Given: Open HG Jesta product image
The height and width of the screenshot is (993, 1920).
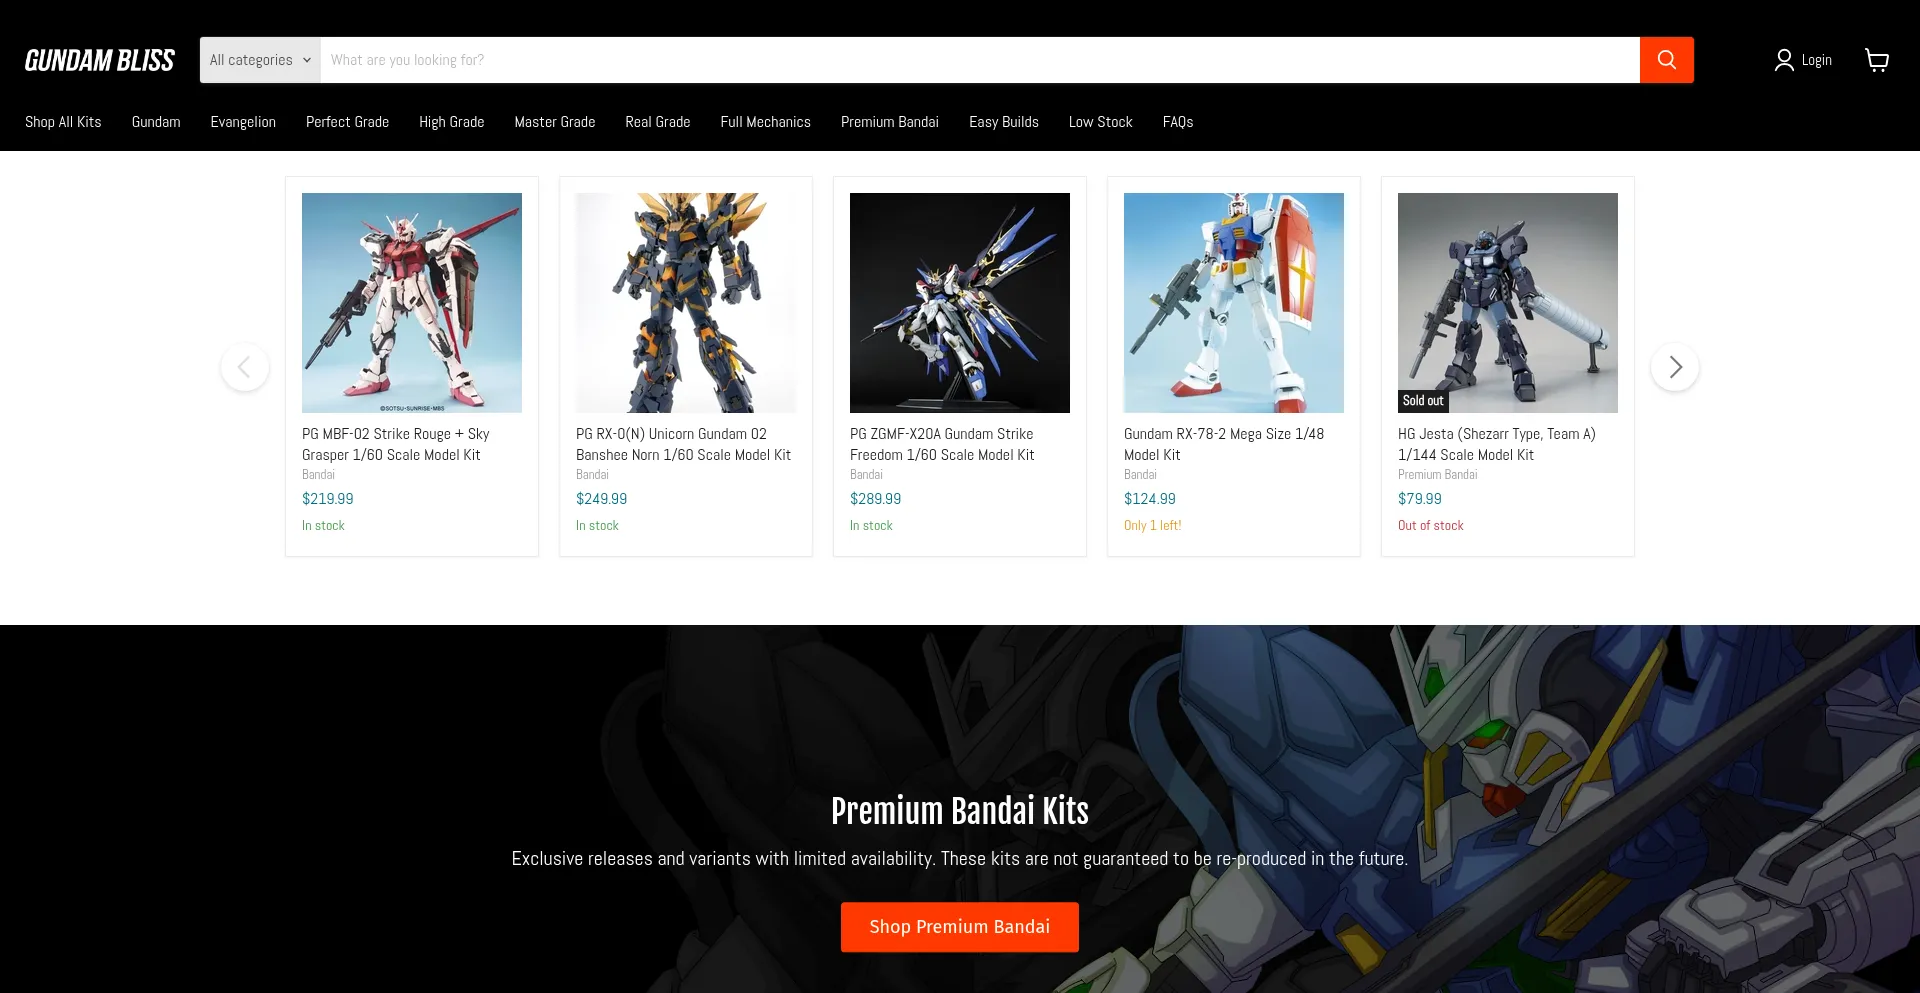Looking at the screenshot, I should click(1508, 303).
